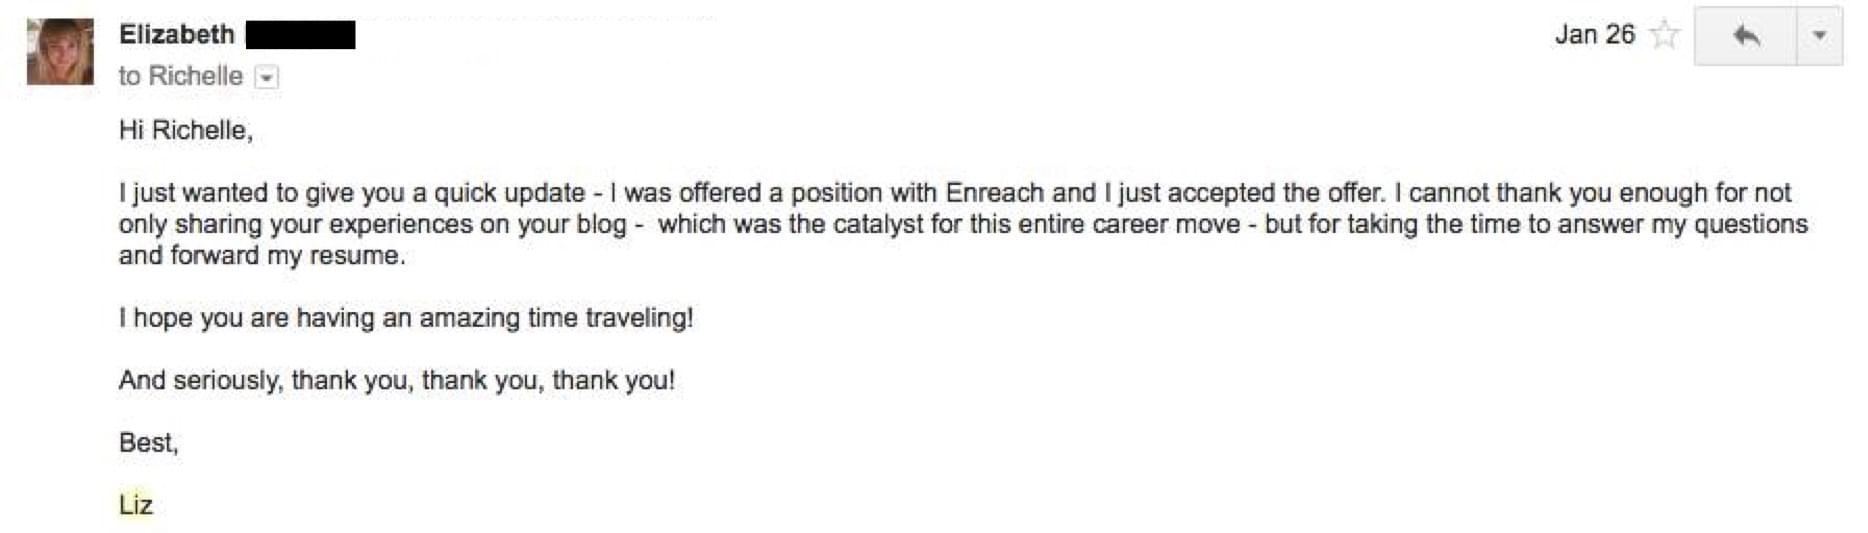1868x533 pixels.
Task: Expand recipient details next to 'to Richelle'
Action: click(266, 77)
